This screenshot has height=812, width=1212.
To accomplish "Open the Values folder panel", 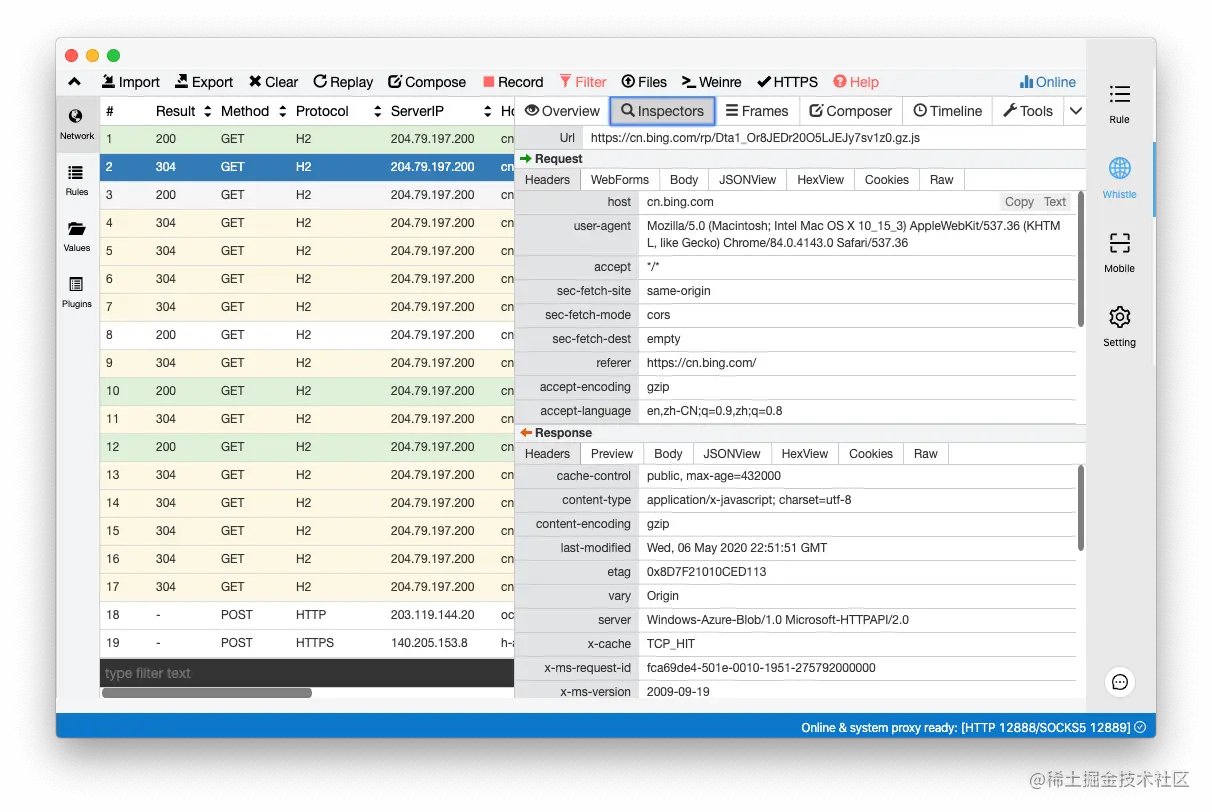I will [x=77, y=236].
